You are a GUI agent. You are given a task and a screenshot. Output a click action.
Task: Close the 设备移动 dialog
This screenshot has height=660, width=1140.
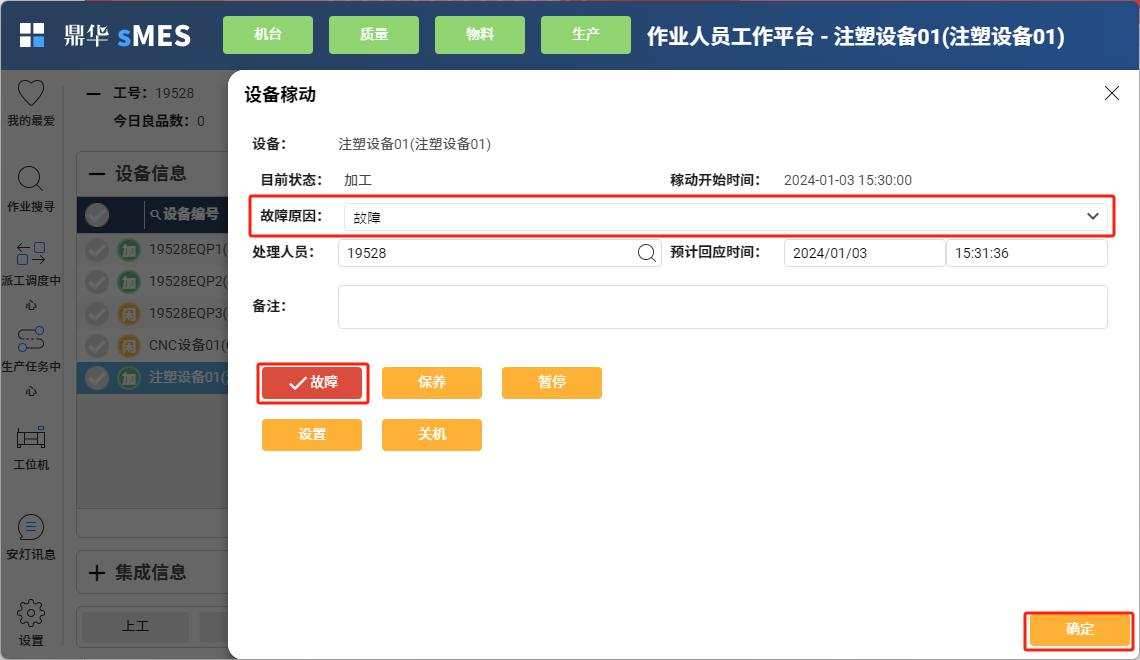coord(1112,93)
